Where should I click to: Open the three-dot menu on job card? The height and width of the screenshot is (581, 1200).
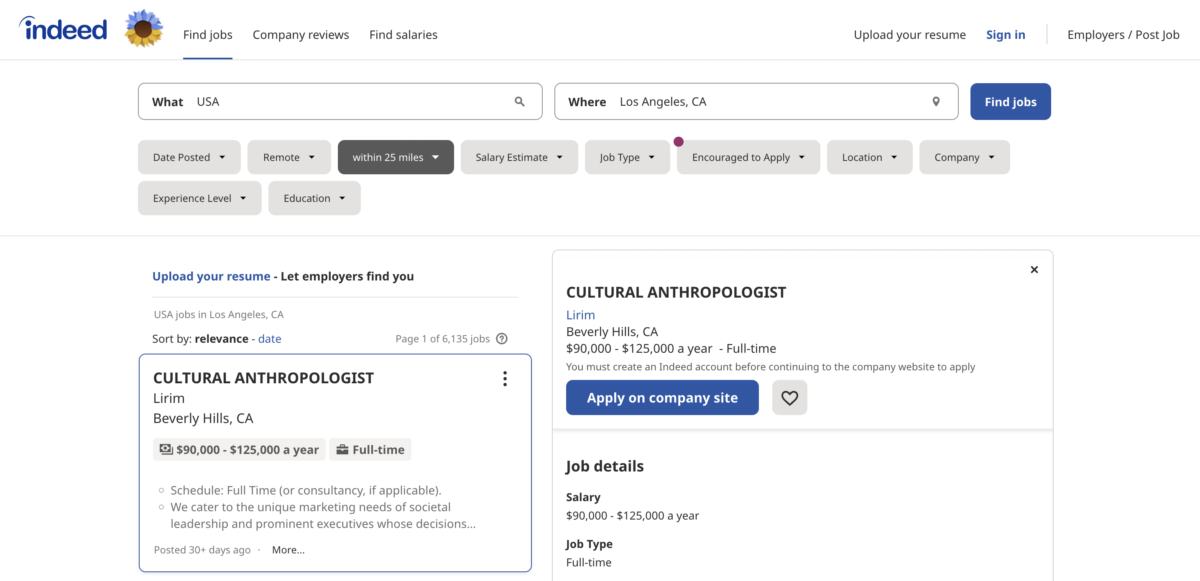point(505,379)
